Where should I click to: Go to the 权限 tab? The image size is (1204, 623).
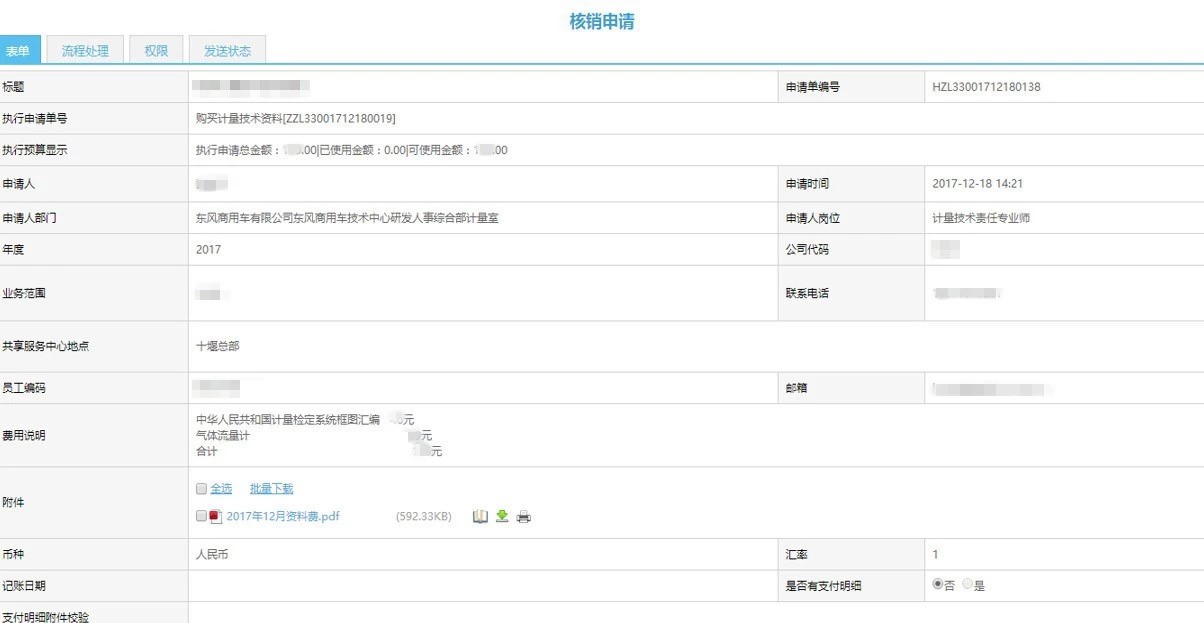click(156, 51)
